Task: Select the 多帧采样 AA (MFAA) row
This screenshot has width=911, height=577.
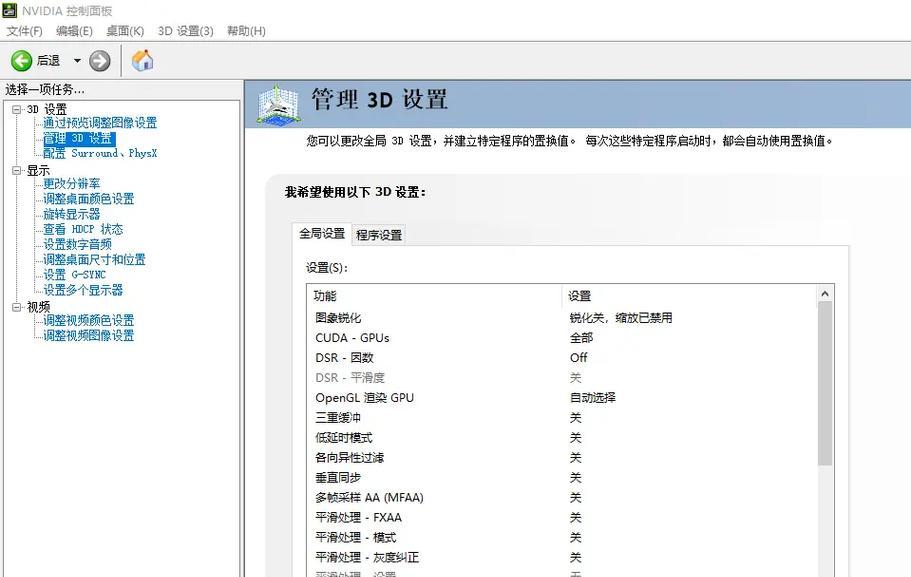Action: tap(562, 497)
